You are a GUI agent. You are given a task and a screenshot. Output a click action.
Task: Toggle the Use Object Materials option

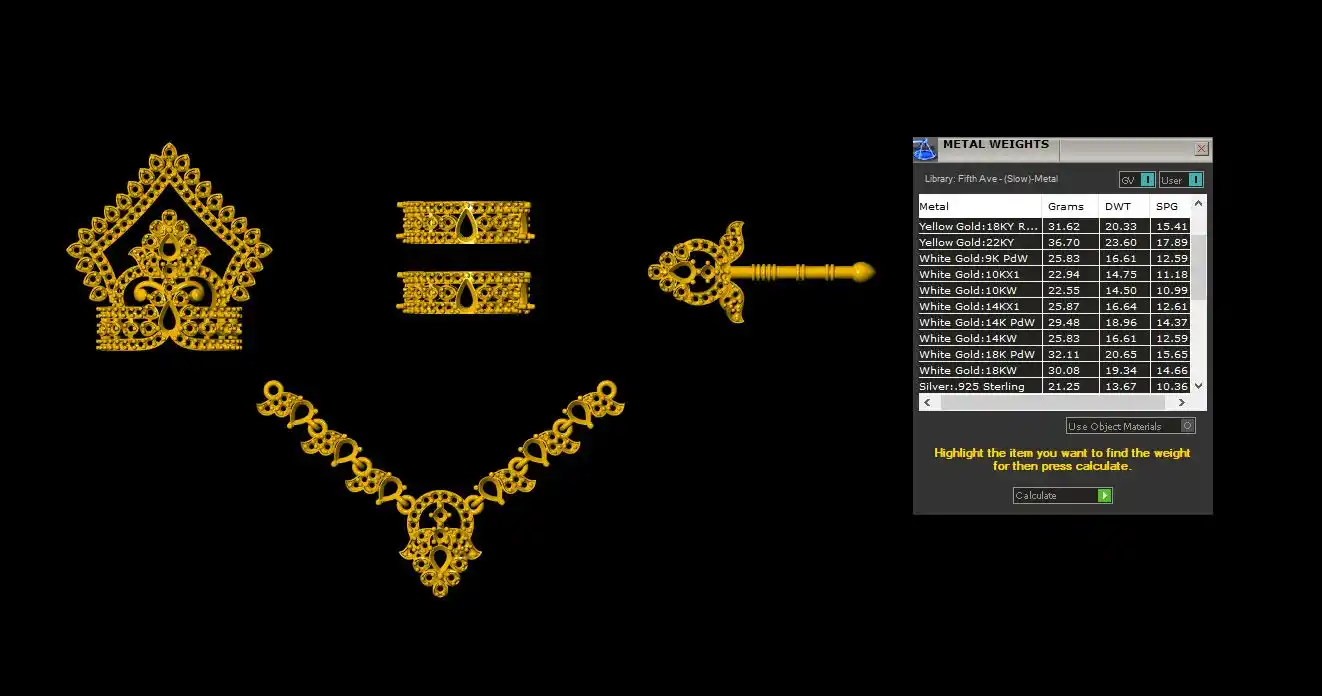click(x=1187, y=426)
